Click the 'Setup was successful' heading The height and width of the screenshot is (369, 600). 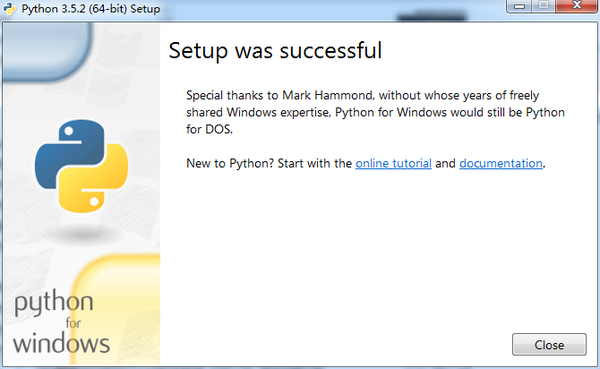click(x=275, y=51)
